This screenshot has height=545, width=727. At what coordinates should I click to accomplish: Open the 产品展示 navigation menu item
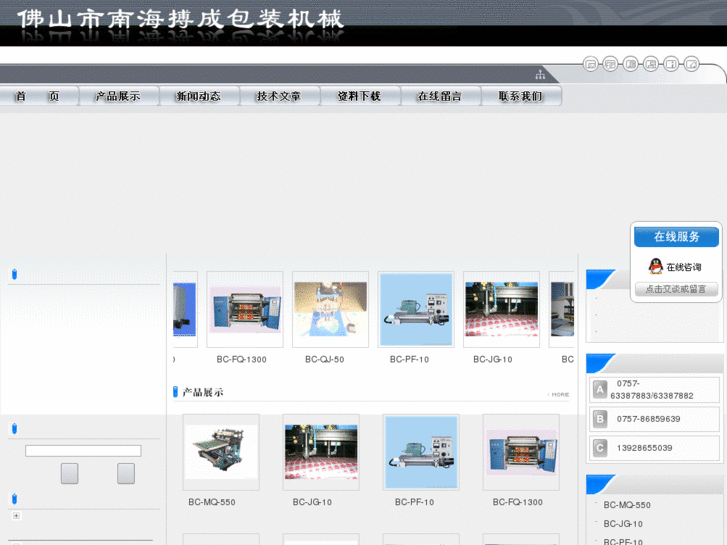click(119, 96)
